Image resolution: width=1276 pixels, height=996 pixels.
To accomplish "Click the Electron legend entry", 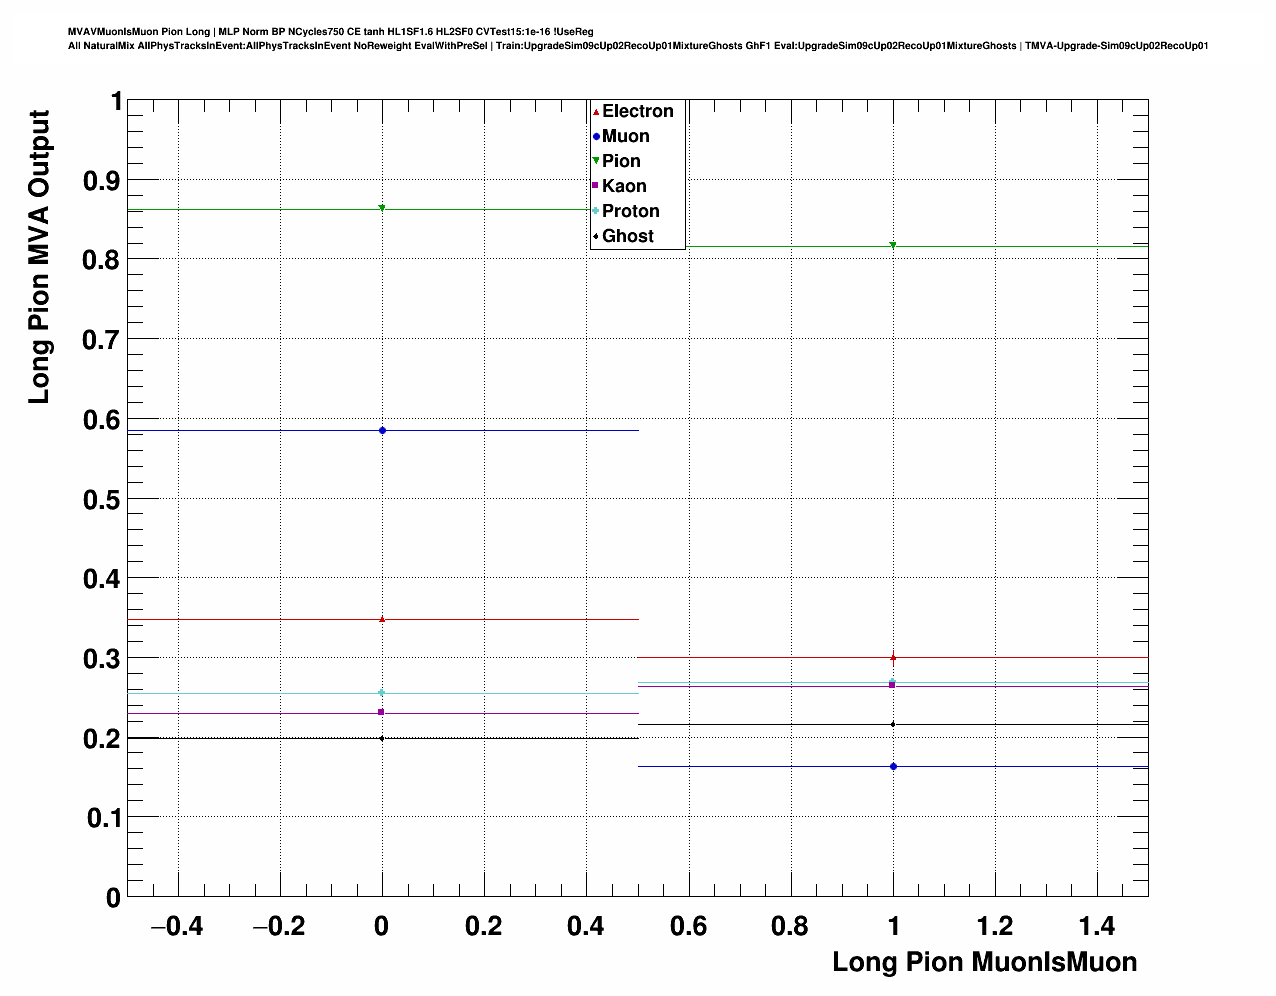I will (633, 111).
